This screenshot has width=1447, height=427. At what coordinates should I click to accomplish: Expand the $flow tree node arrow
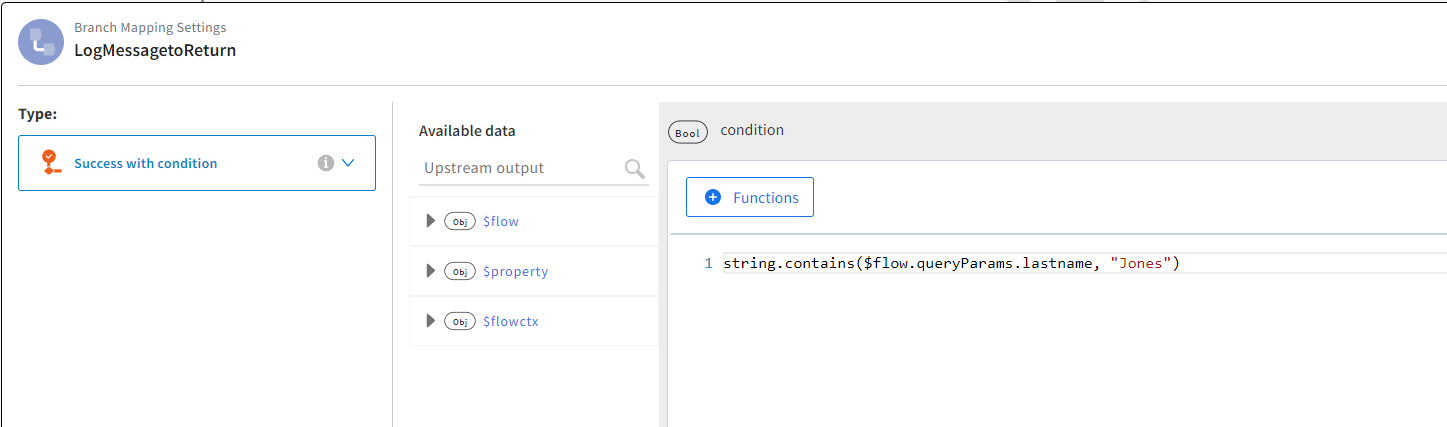click(431, 221)
